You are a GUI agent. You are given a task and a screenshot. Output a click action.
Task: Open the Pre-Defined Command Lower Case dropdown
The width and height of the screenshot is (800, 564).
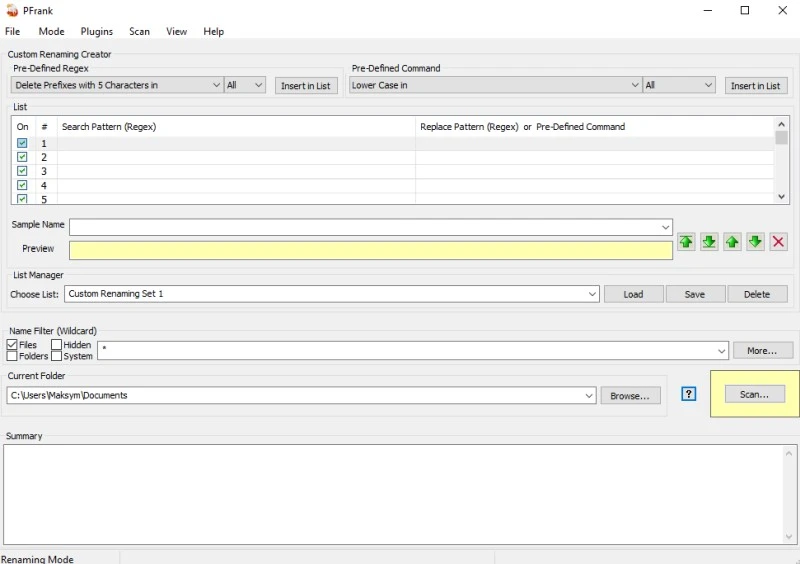(x=634, y=86)
